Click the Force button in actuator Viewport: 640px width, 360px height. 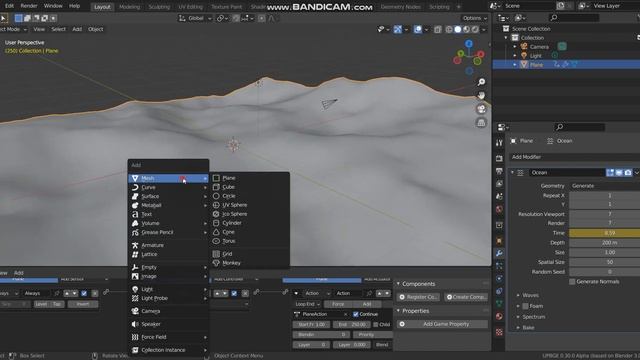pyautogui.click(x=338, y=304)
